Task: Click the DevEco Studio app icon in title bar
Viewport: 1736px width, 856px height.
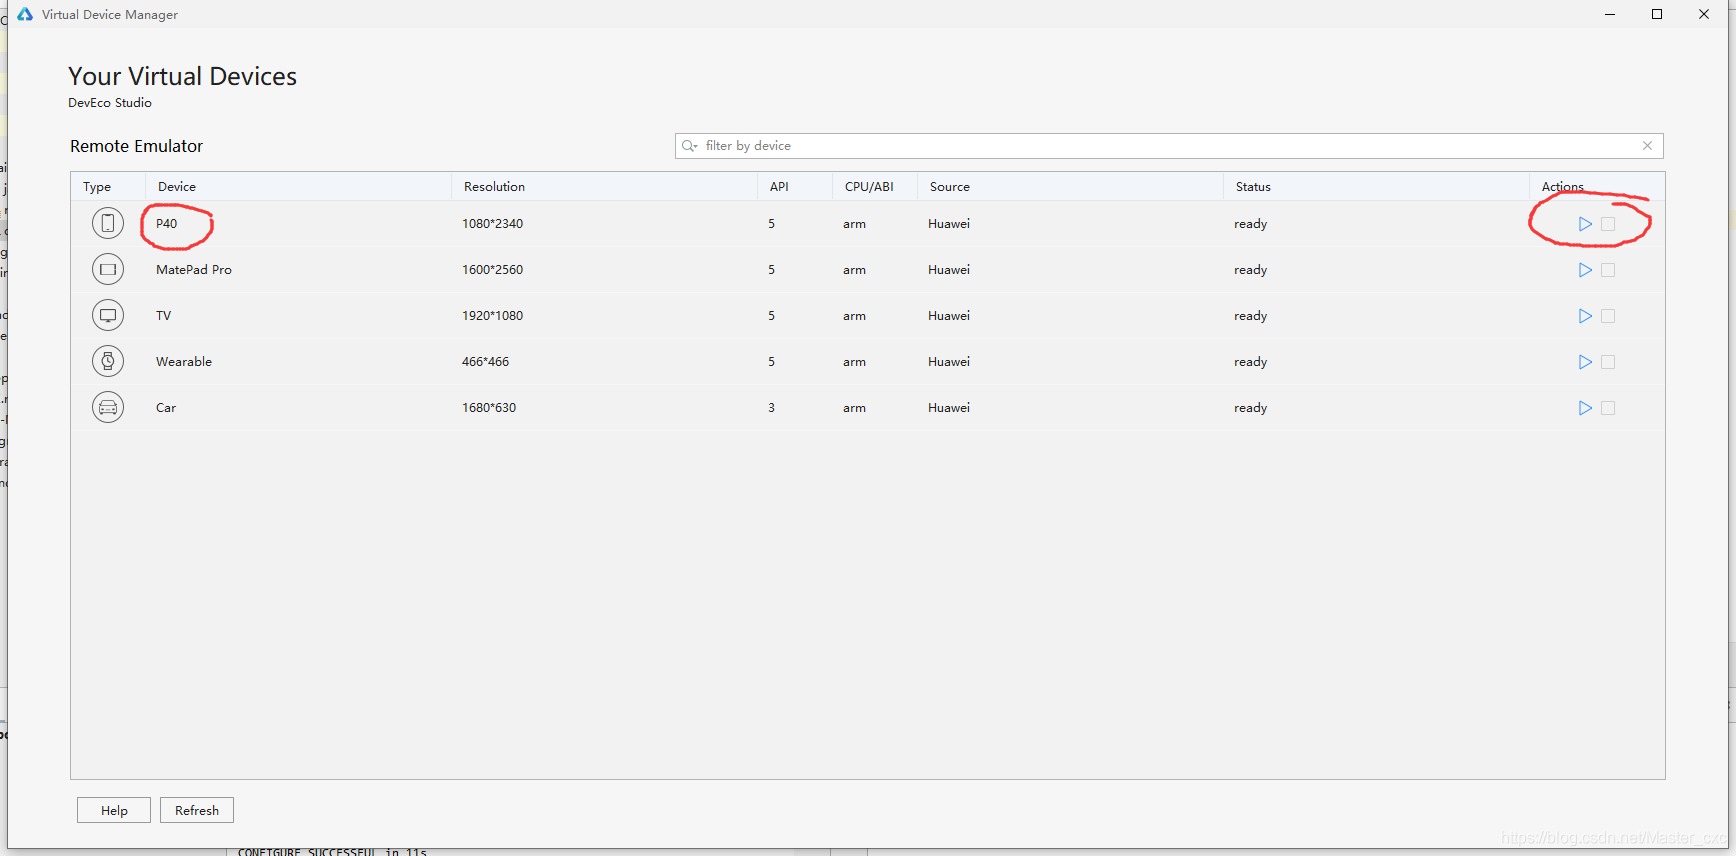Action: pos(25,14)
